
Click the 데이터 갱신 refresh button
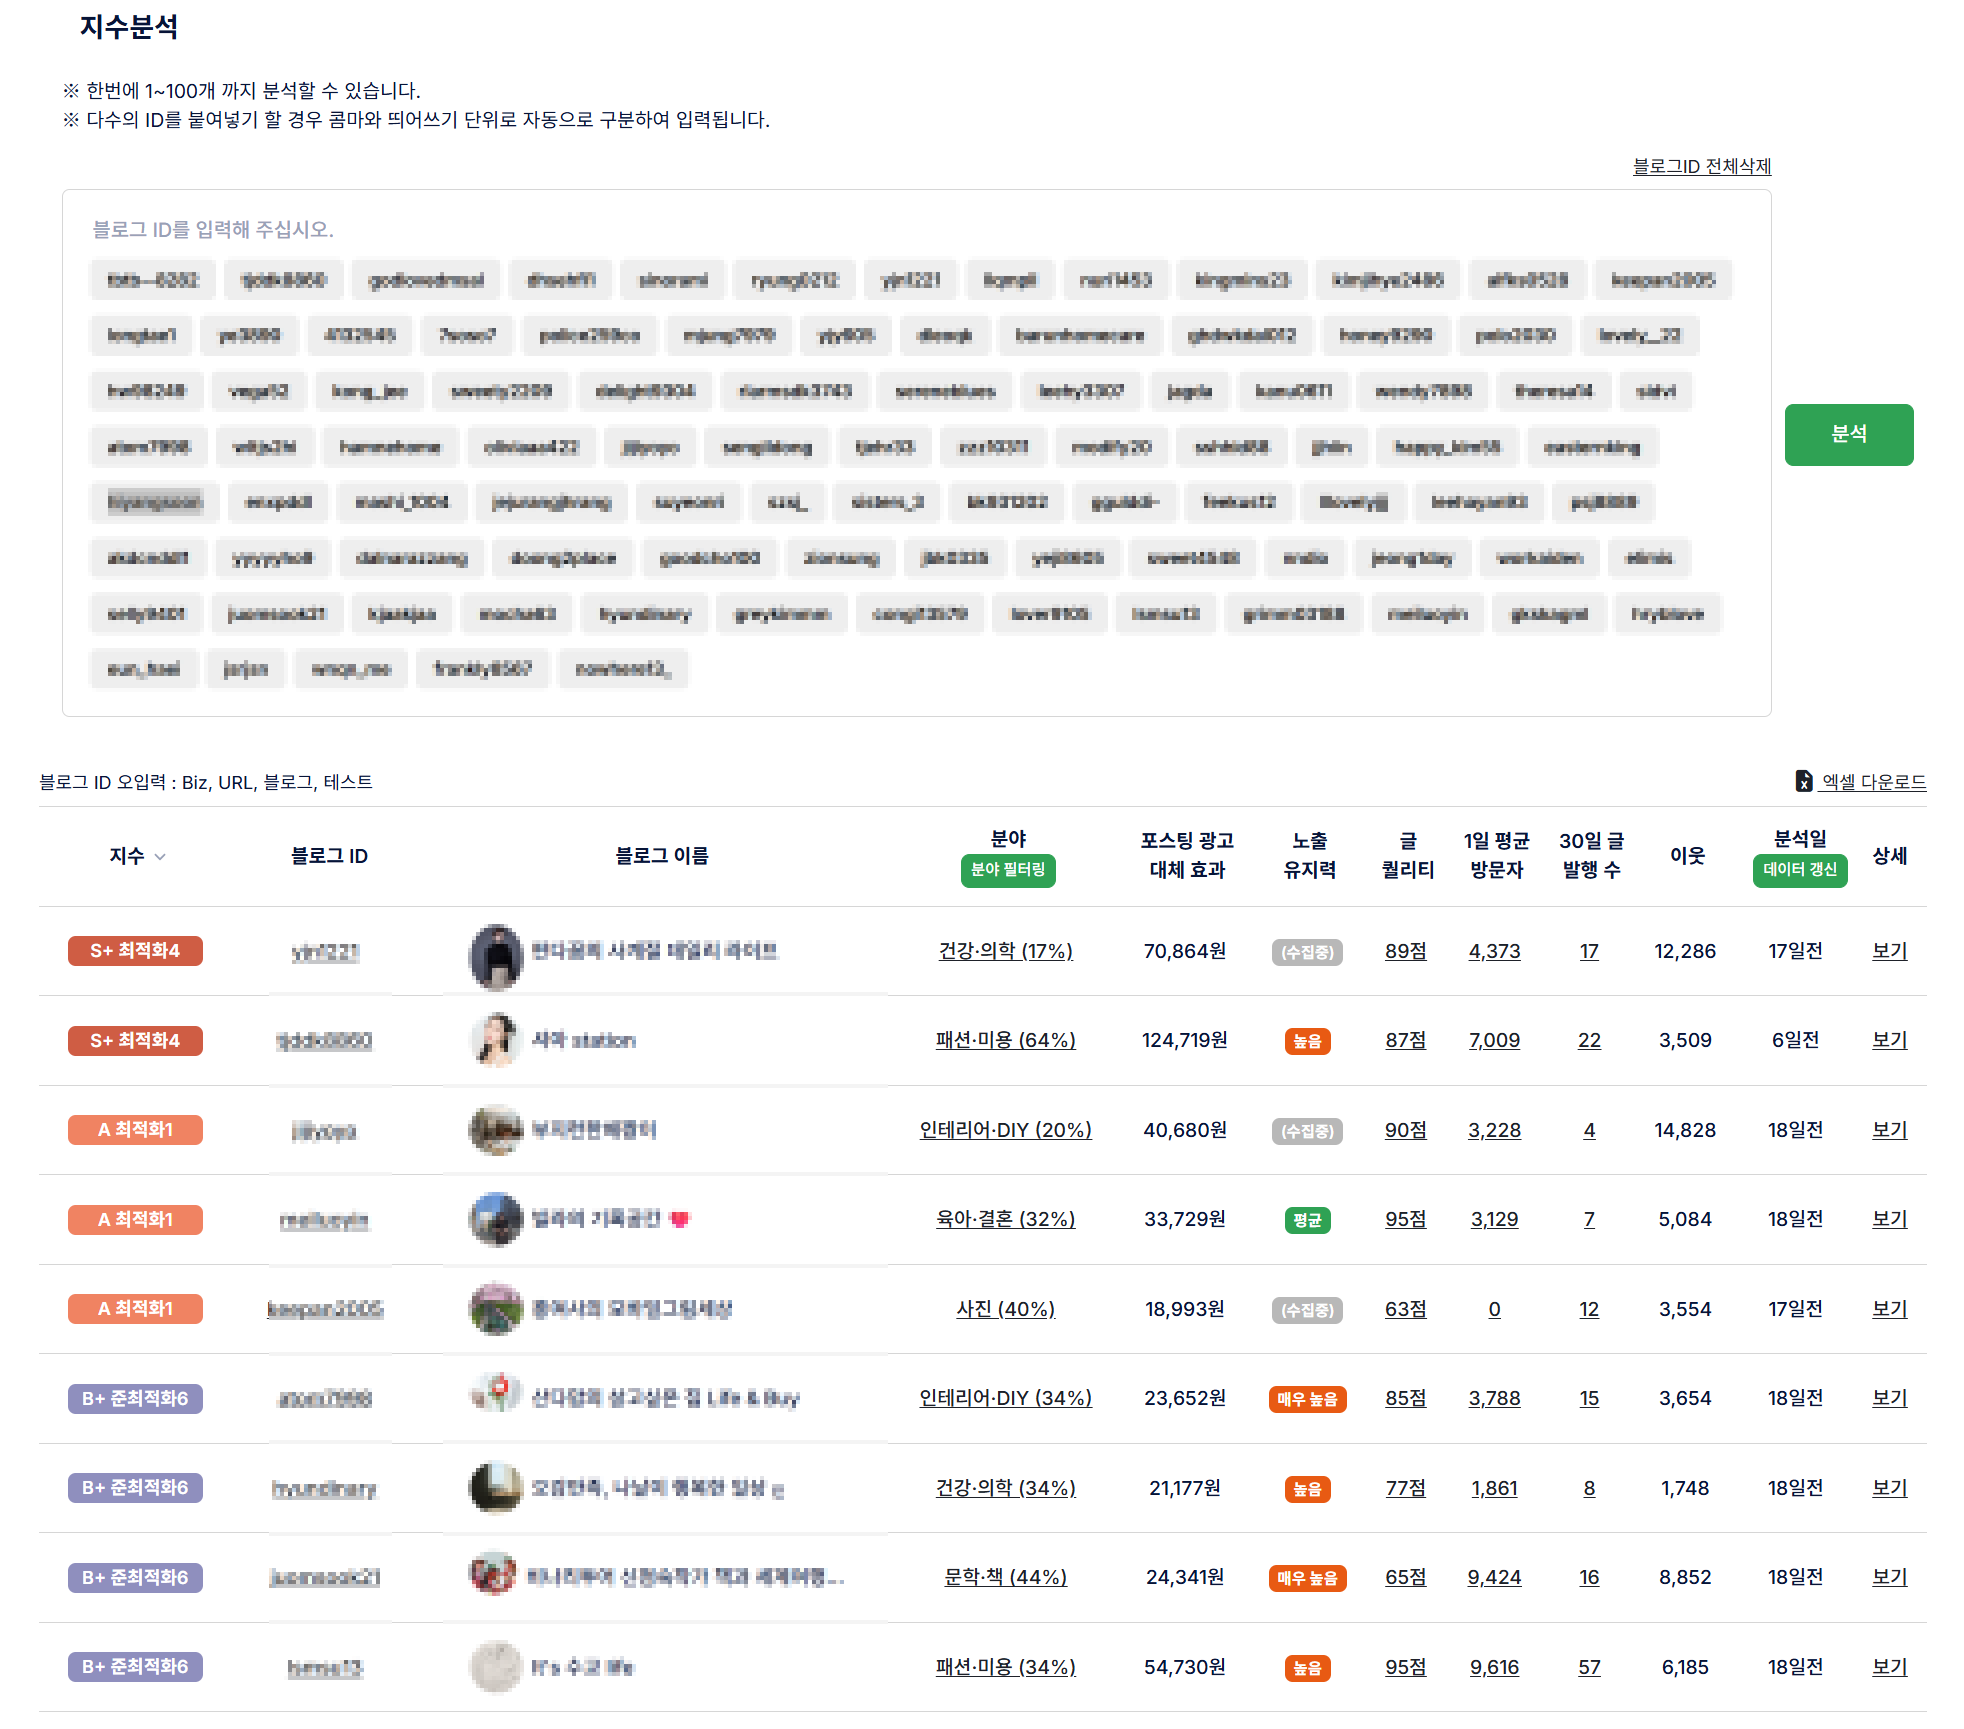[x=1799, y=870]
